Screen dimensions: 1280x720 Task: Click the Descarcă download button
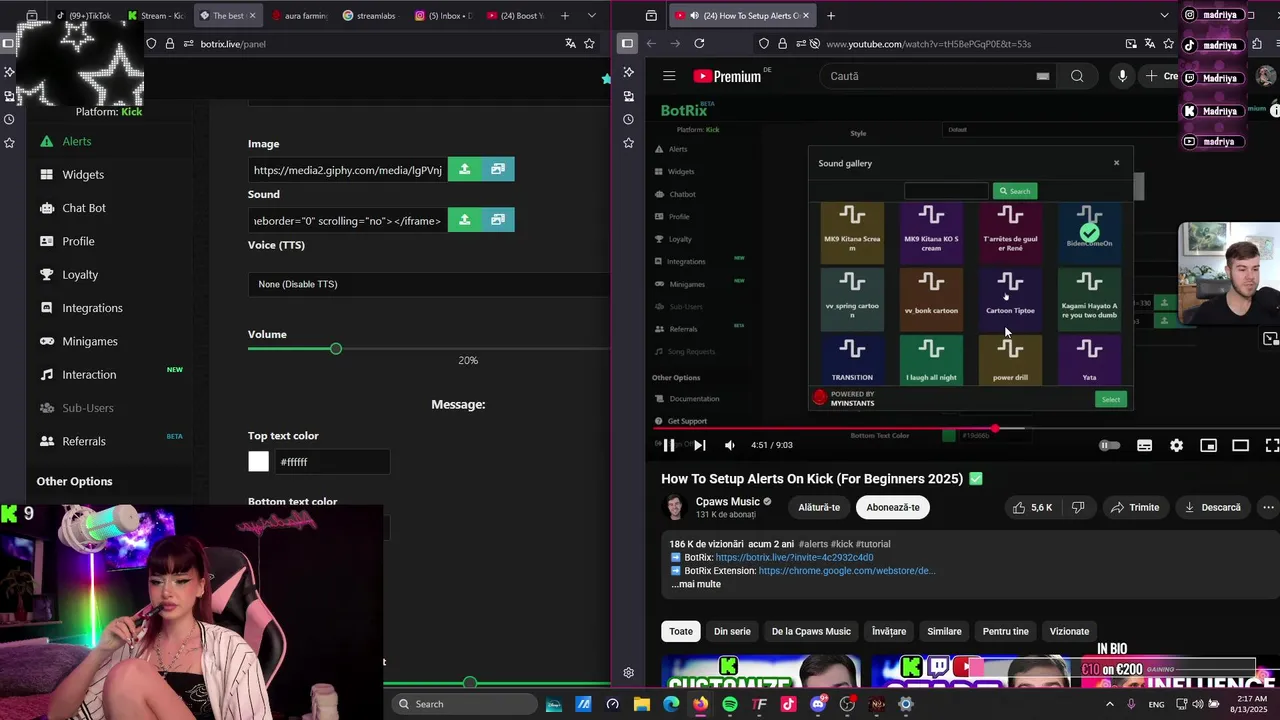1212,507
